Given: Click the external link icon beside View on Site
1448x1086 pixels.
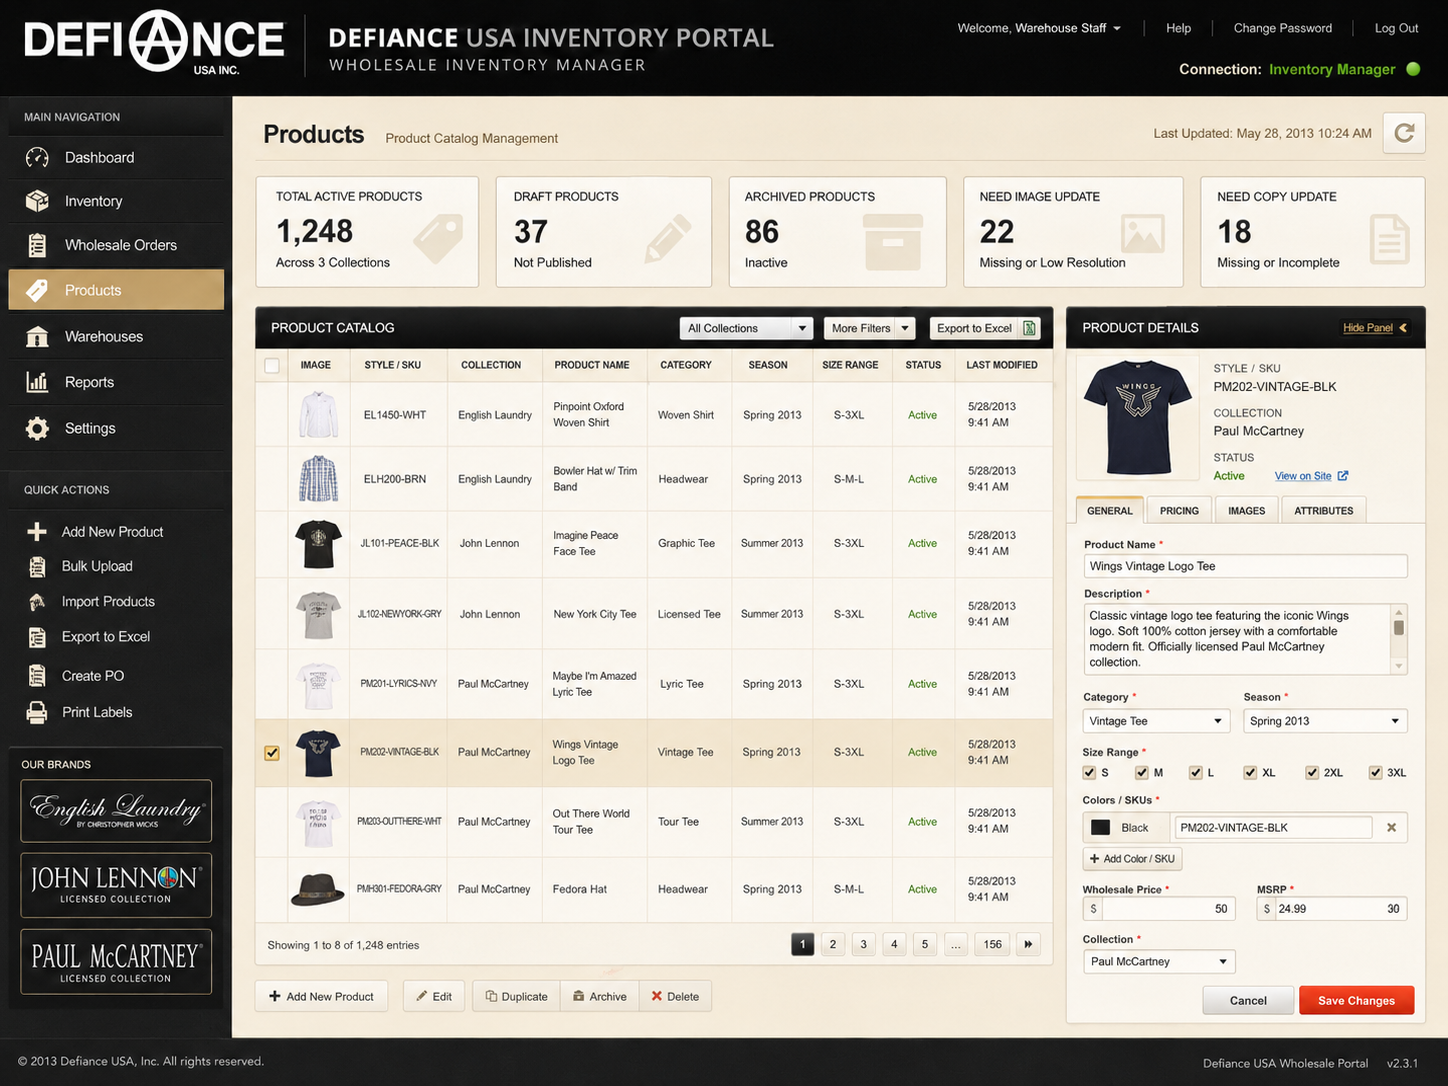Looking at the screenshot, I should pyautogui.click(x=1343, y=476).
